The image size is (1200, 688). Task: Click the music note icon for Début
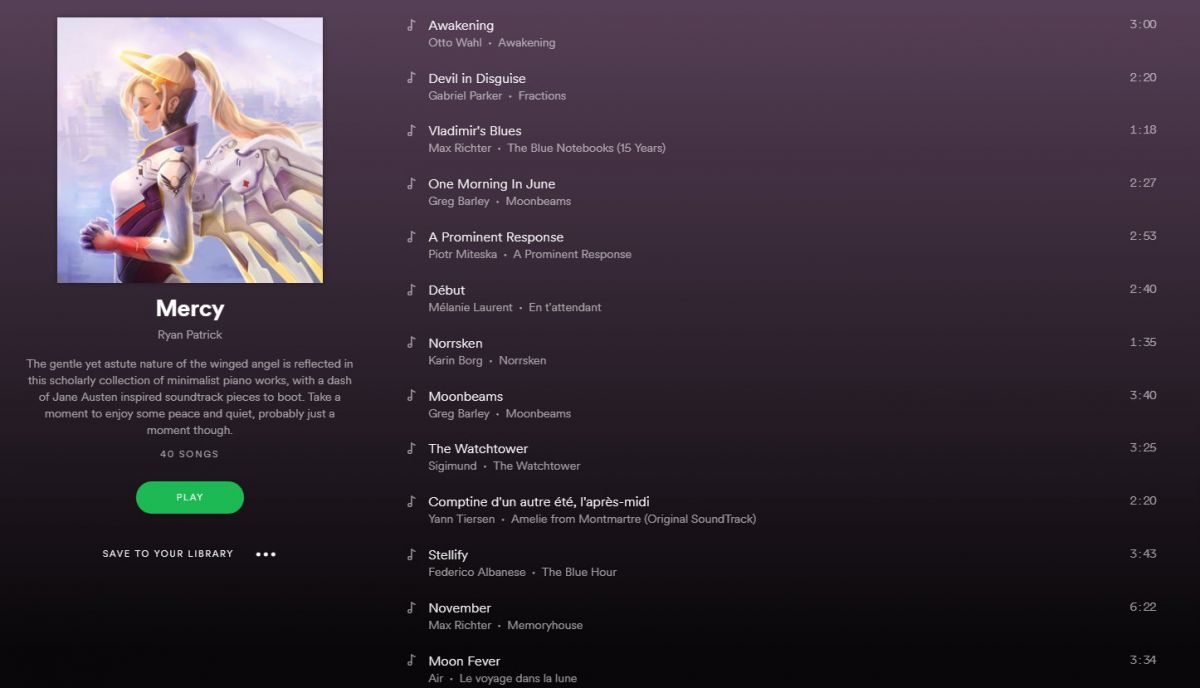tap(410, 290)
